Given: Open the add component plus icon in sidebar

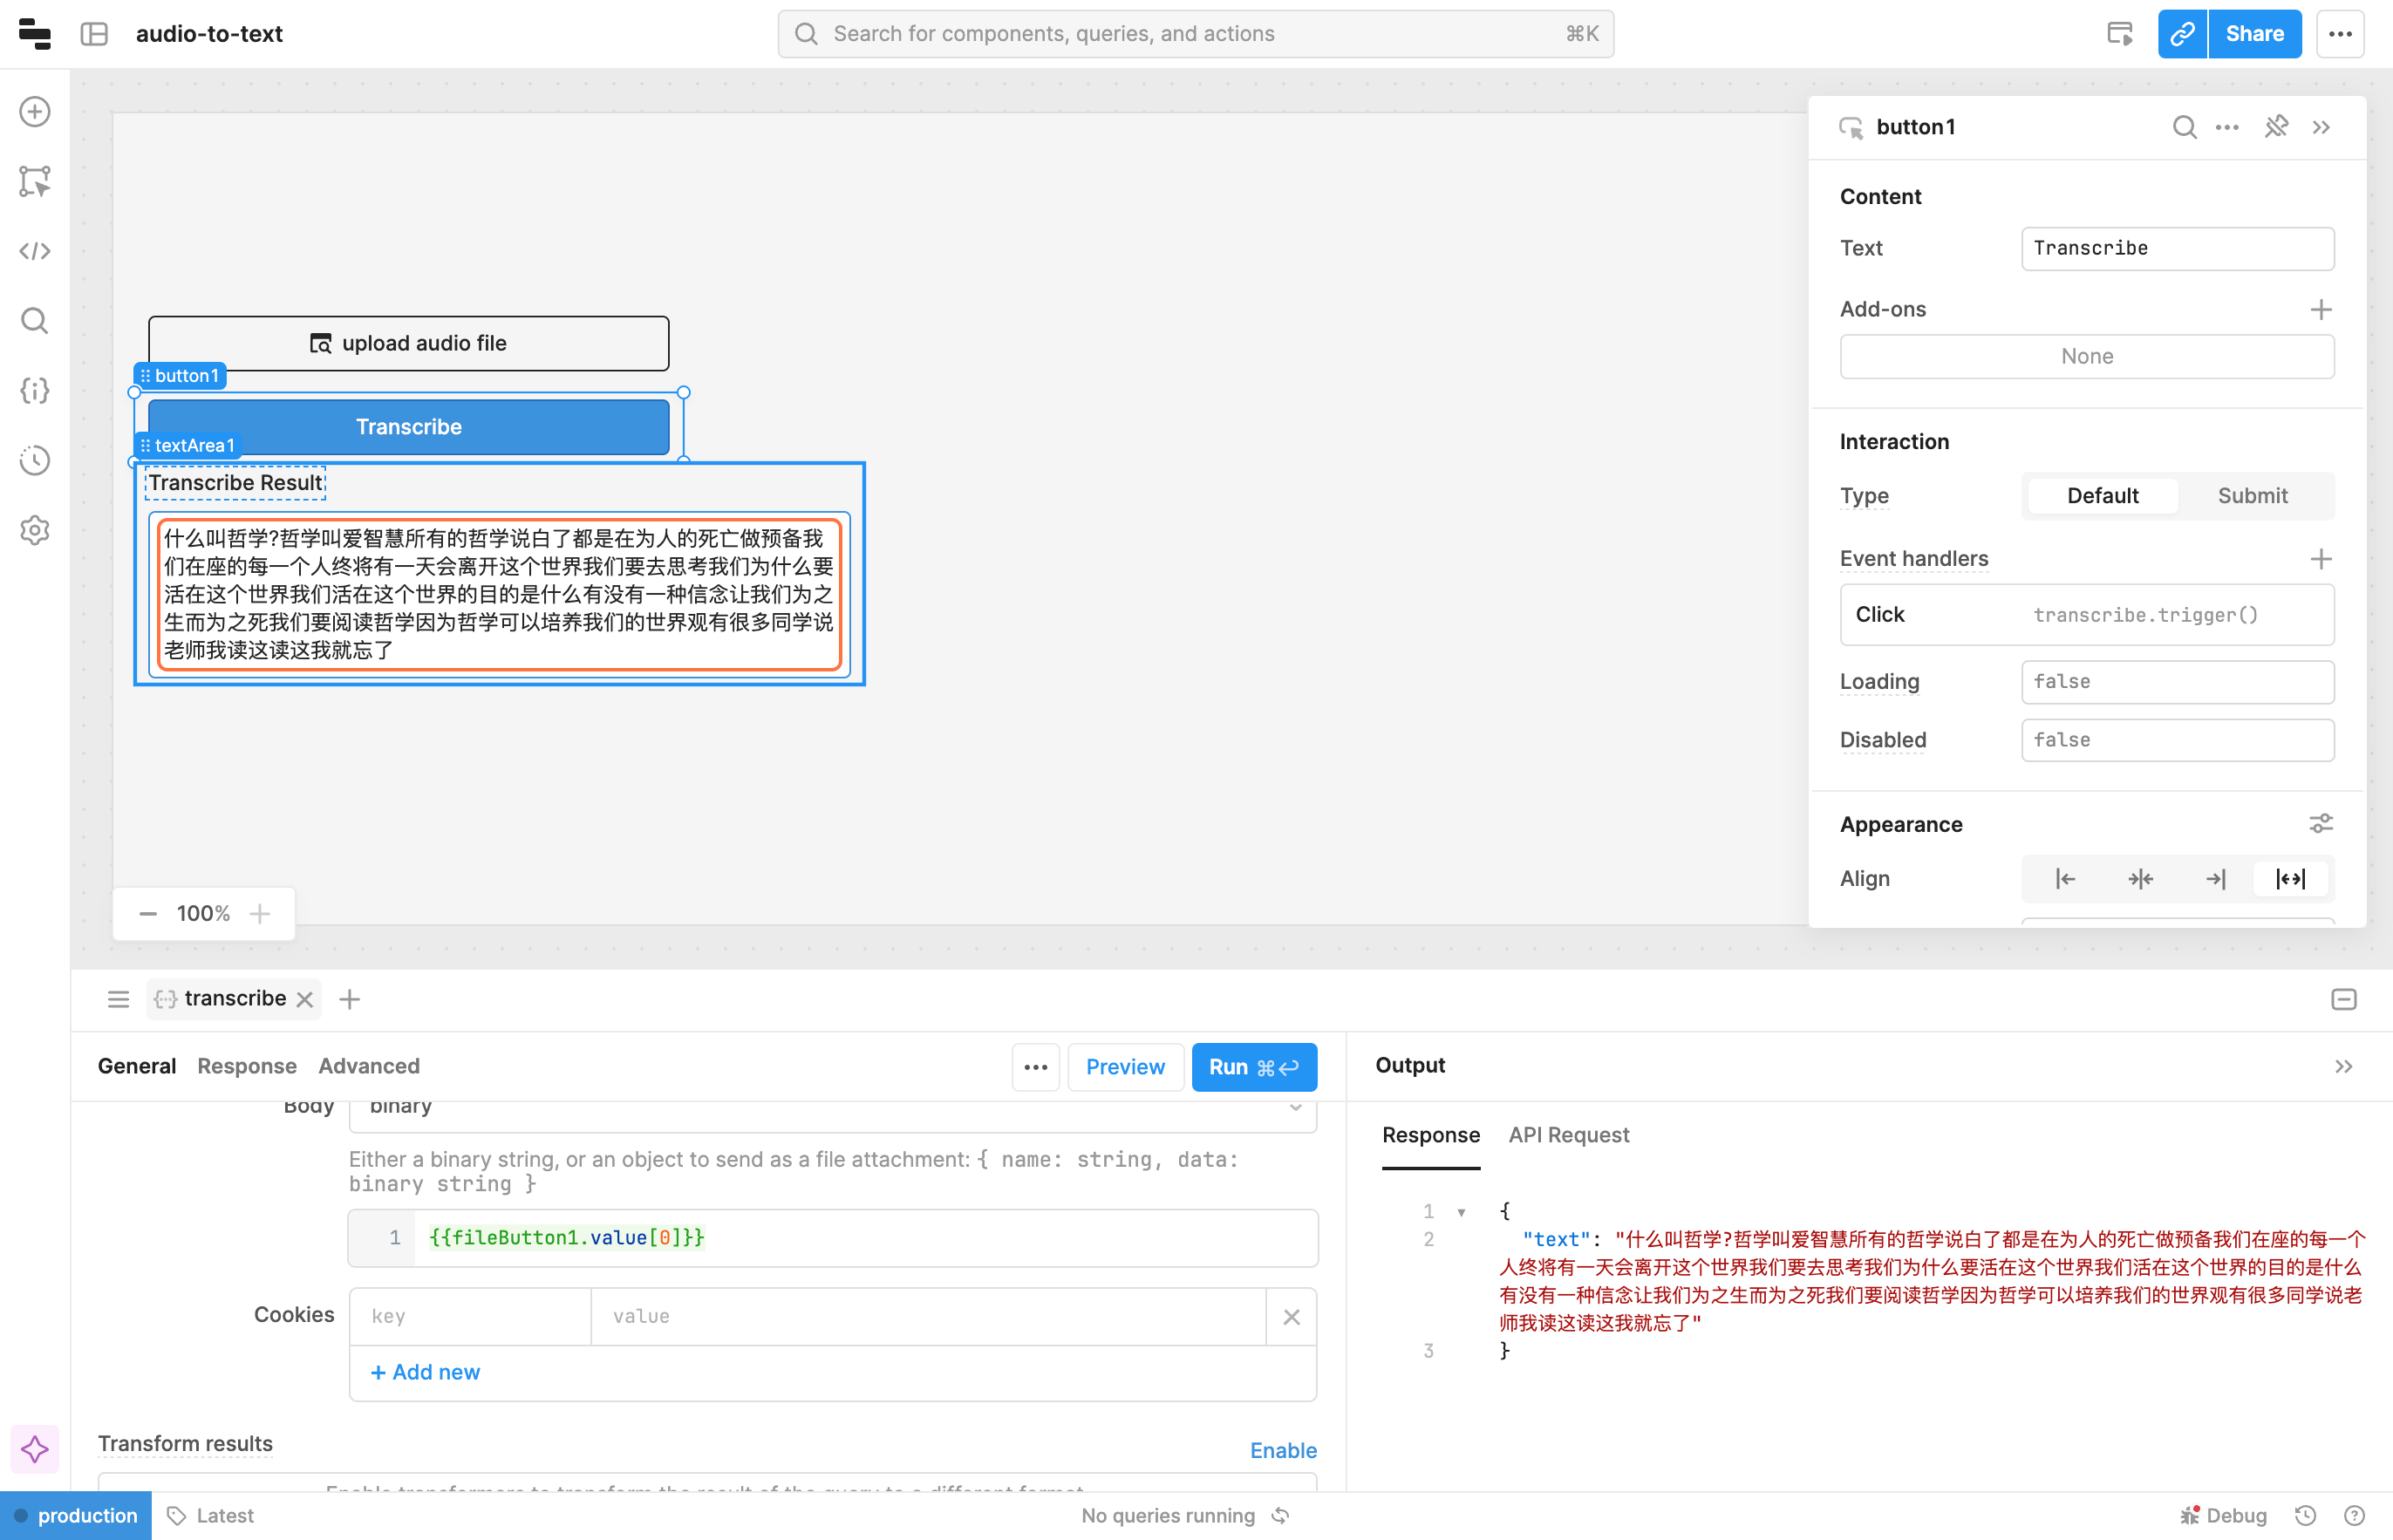Looking at the screenshot, I should coord(35,112).
